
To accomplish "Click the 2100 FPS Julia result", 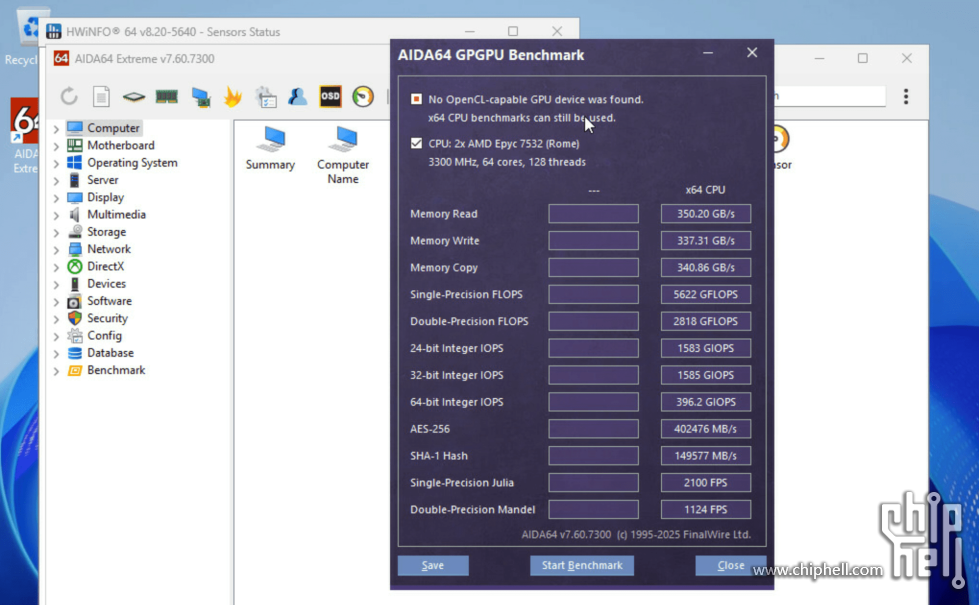I will click(706, 483).
